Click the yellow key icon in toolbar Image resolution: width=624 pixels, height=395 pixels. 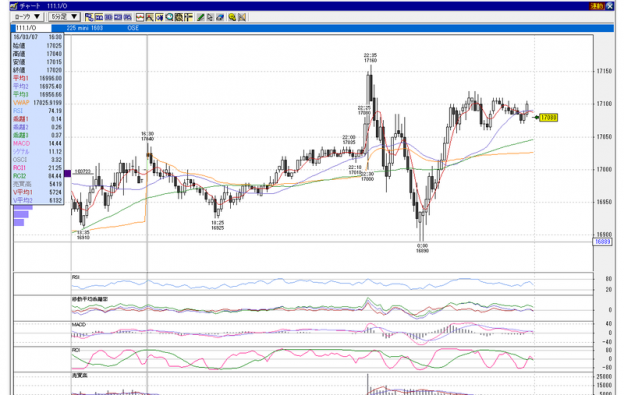coord(232,17)
